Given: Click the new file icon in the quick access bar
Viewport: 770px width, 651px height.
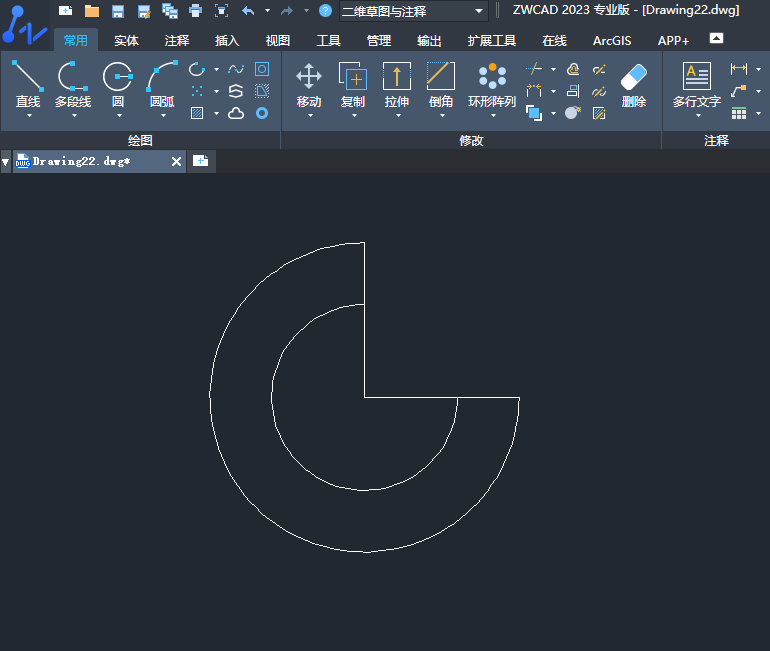Looking at the screenshot, I should click(x=65, y=10).
